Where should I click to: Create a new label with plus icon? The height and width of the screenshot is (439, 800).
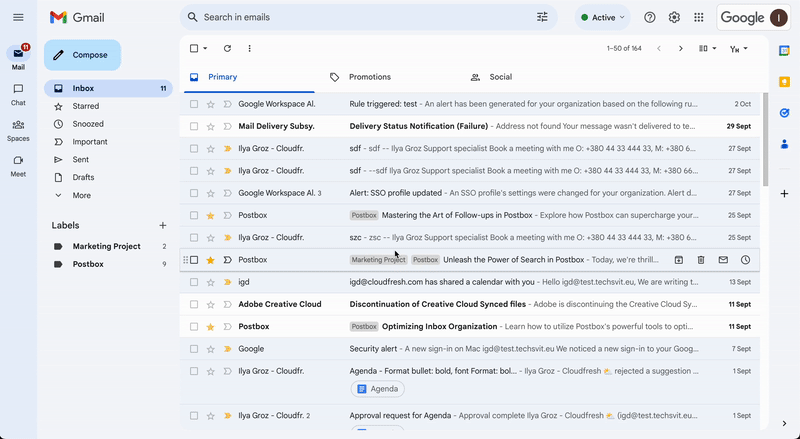pos(163,225)
